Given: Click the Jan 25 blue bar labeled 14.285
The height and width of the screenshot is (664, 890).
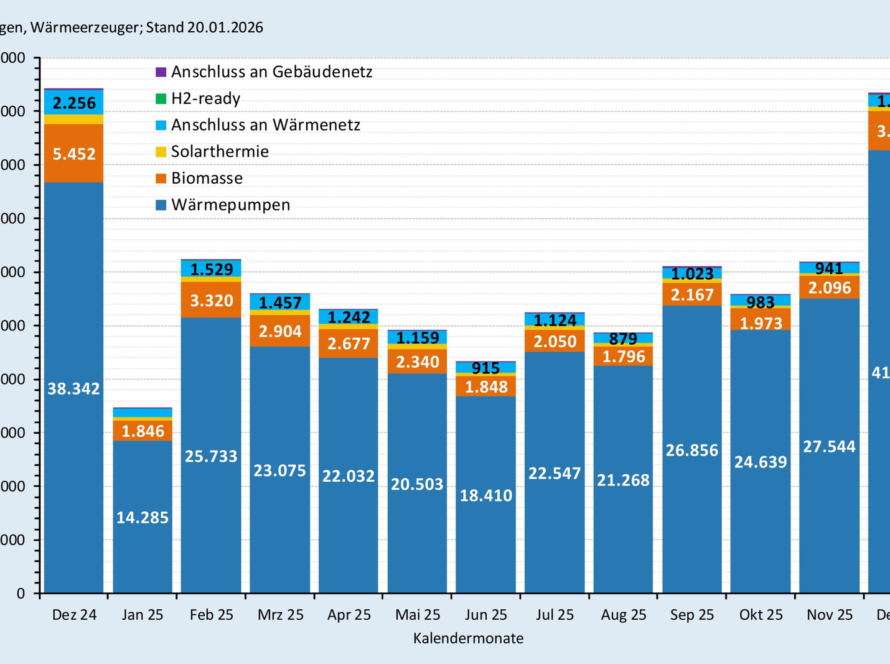Looking at the screenshot, I should (142, 517).
